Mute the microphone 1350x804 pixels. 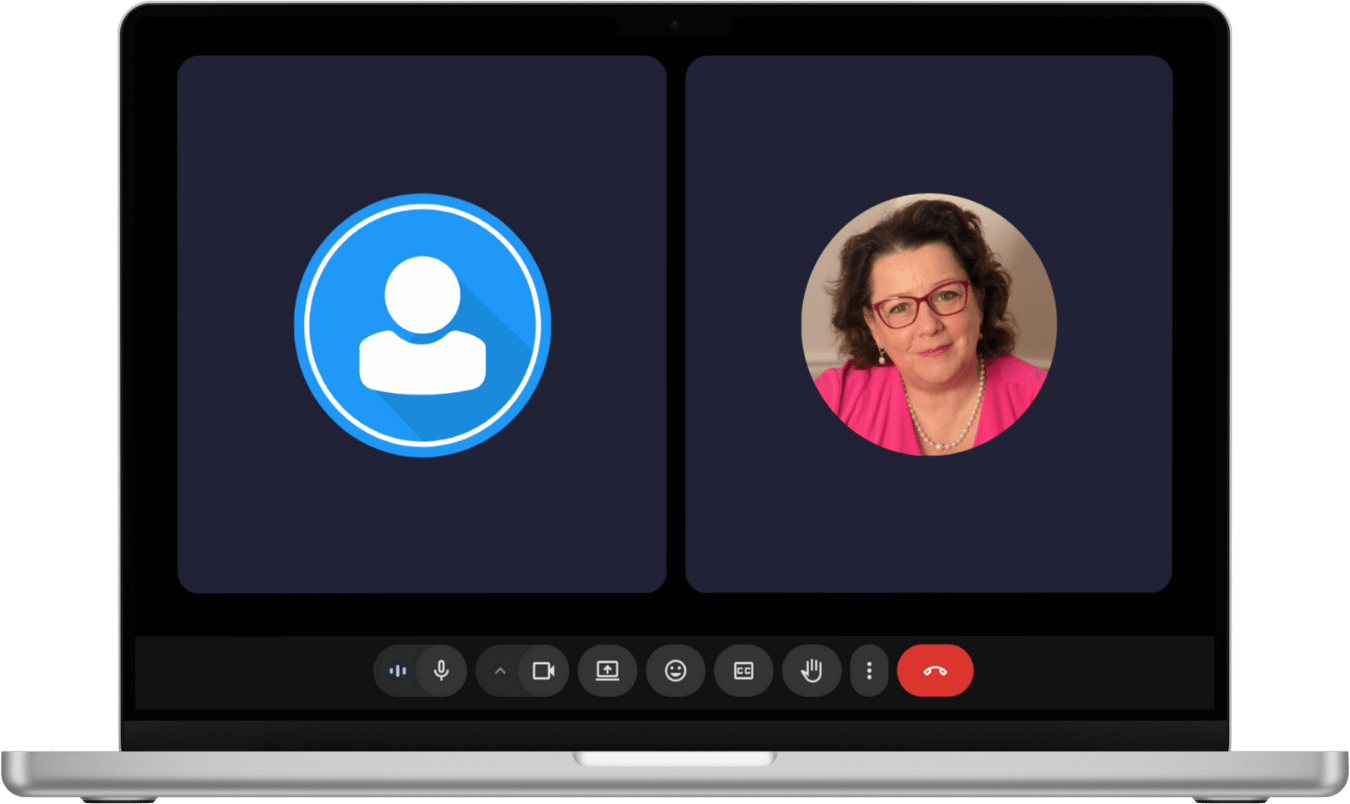[441, 671]
